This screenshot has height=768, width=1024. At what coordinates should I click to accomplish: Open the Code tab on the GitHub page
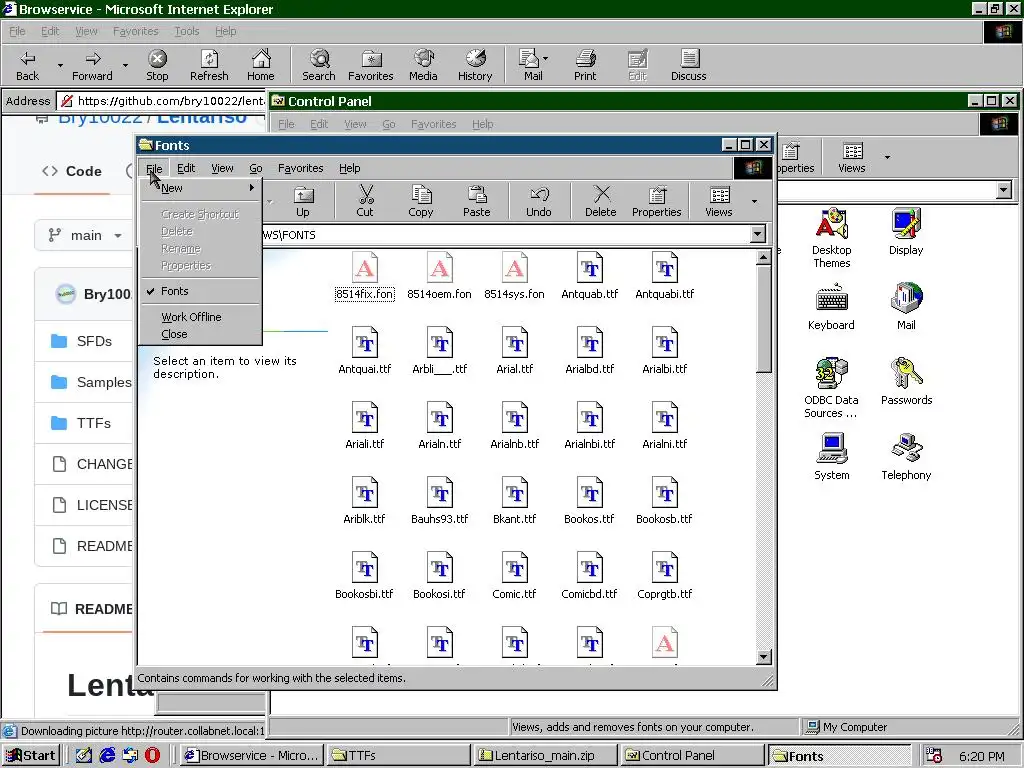[x=72, y=171]
